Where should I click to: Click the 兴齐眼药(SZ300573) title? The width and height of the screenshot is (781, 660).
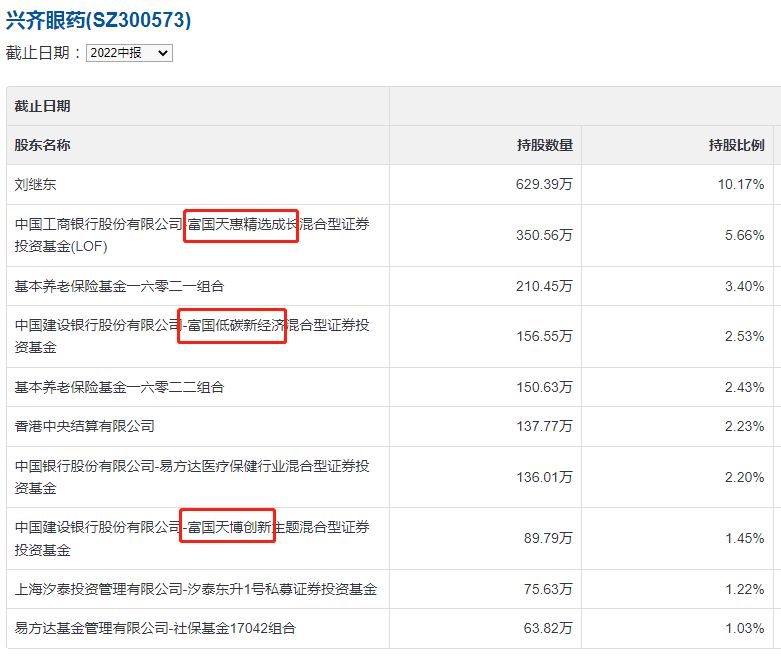98,20
